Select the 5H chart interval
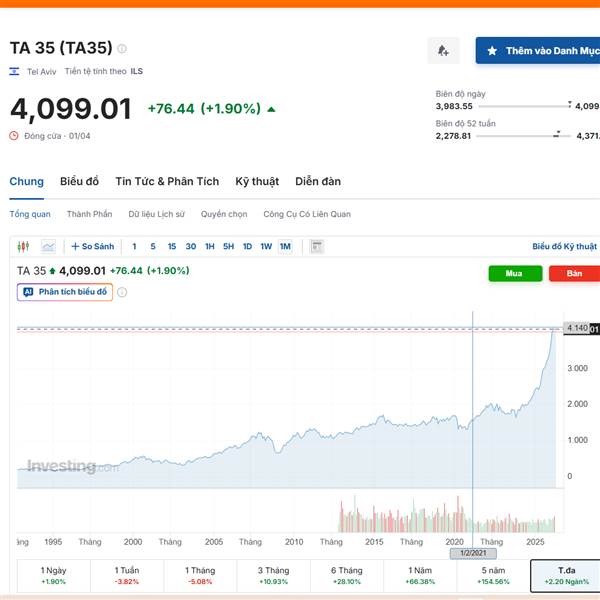This screenshot has height=600, width=600. 228,246
